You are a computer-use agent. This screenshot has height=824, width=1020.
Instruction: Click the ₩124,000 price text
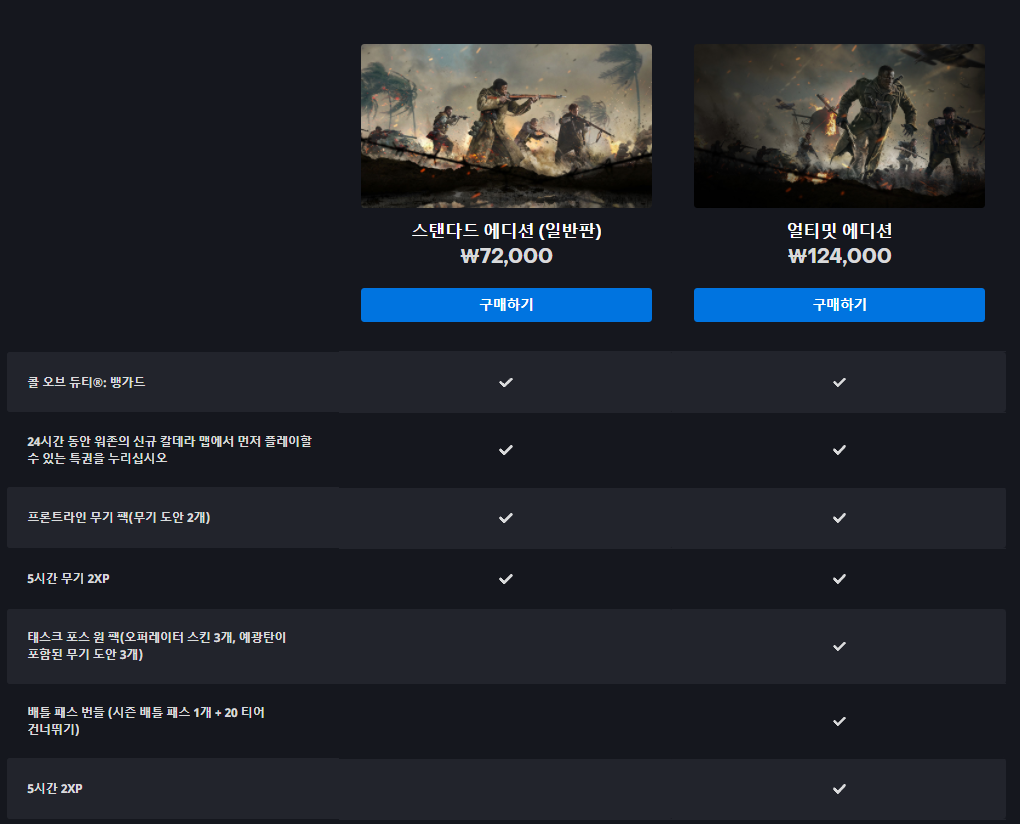pos(839,256)
